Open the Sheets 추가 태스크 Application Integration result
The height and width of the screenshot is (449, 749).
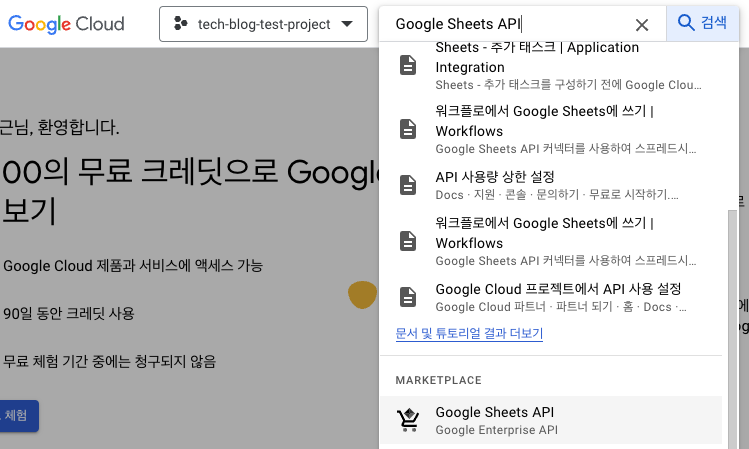[551, 65]
